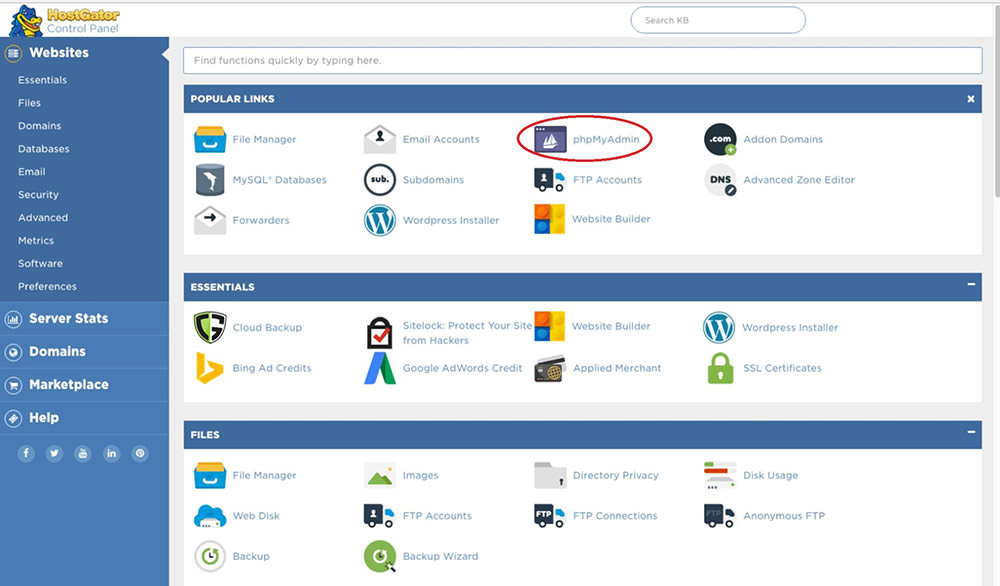The image size is (1000, 586).
Task: Open the Backup Wizard green icon
Action: (380, 556)
